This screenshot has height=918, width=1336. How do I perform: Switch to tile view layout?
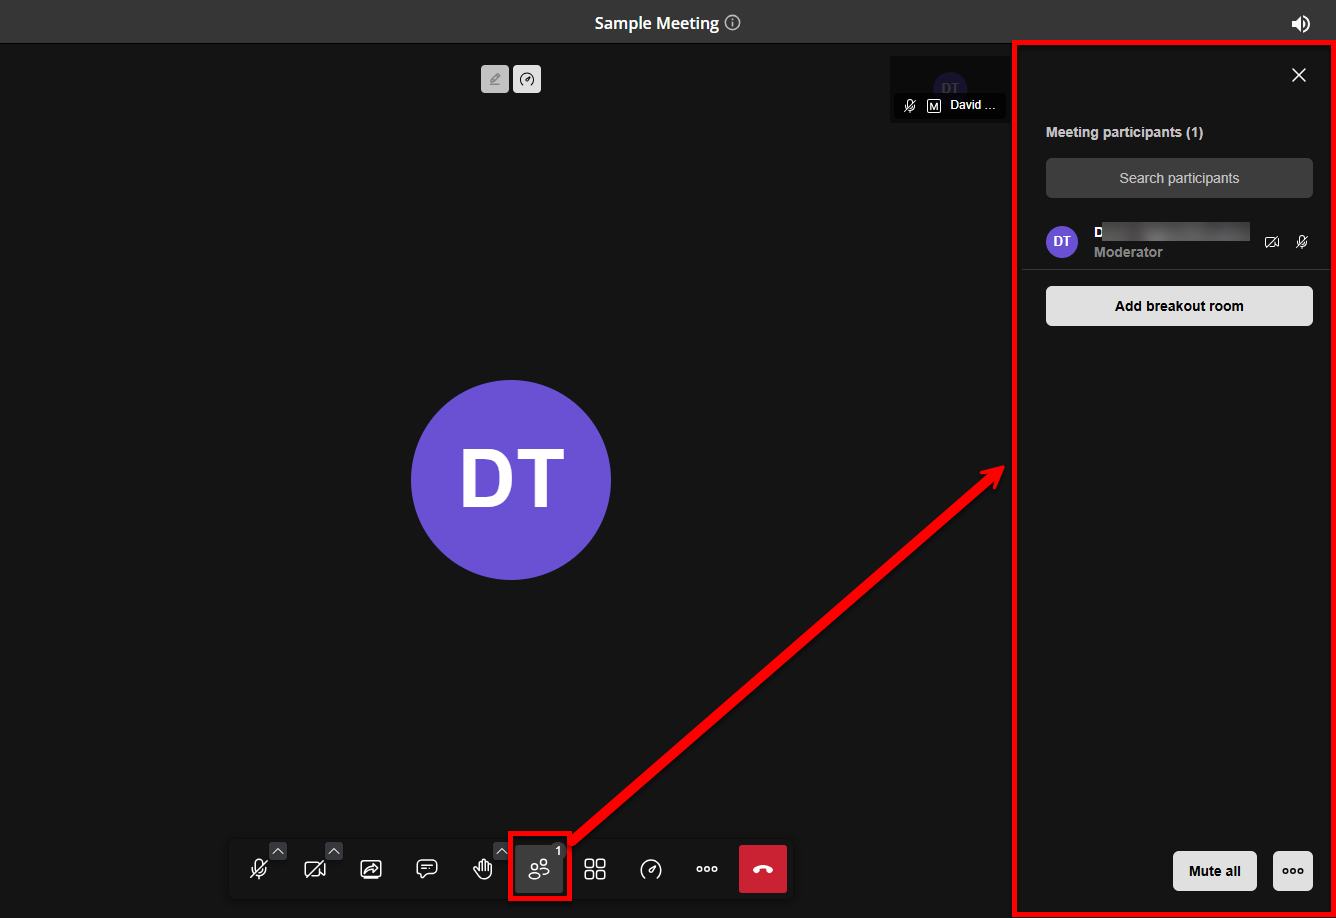(595, 869)
